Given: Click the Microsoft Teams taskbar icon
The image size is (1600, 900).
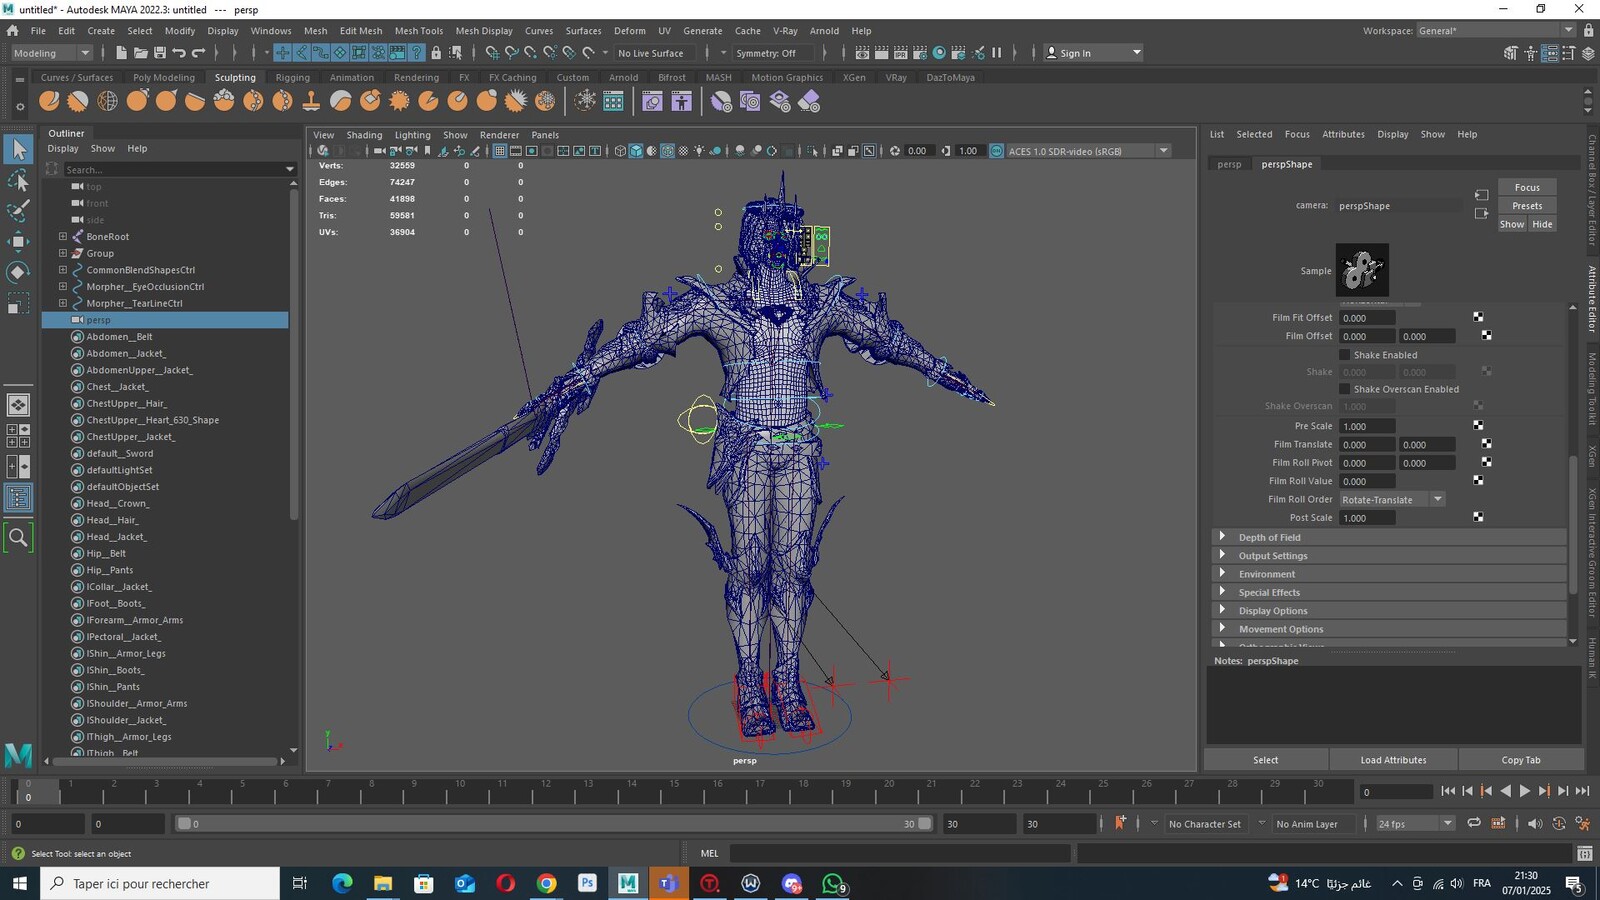Looking at the screenshot, I should tap(669, 883).
